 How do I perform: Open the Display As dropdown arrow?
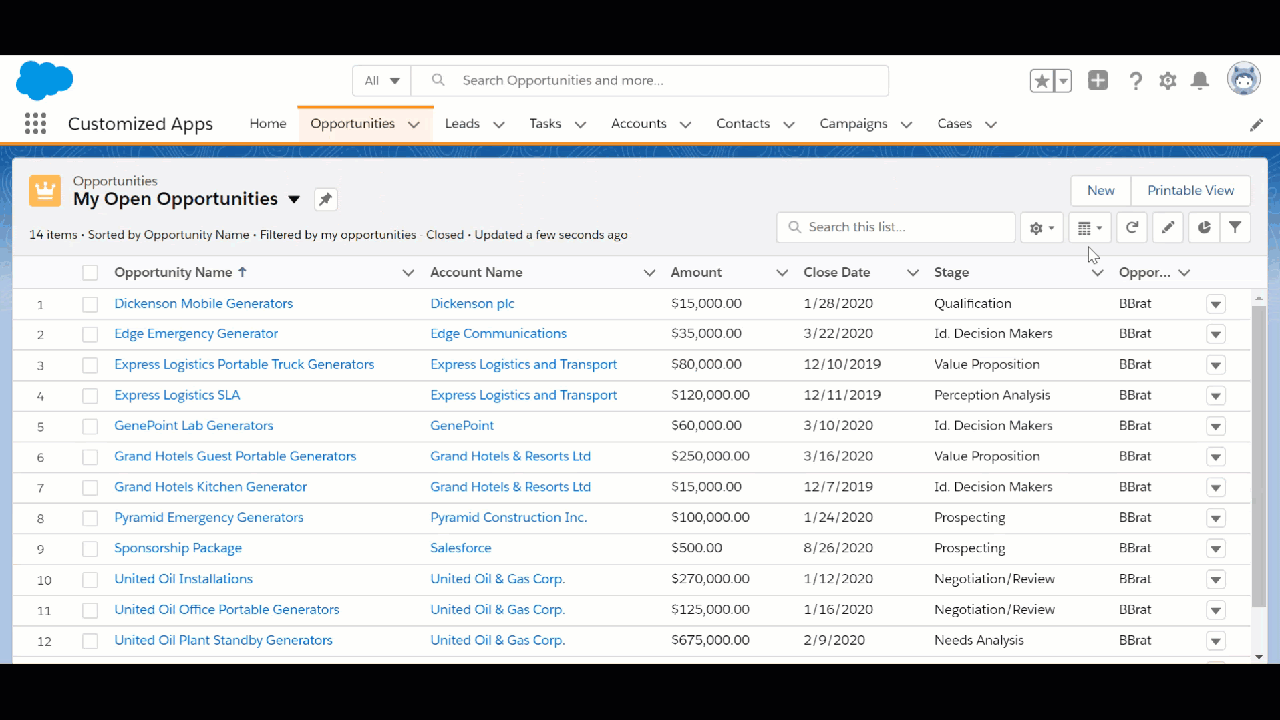[x=1097, y=227]
